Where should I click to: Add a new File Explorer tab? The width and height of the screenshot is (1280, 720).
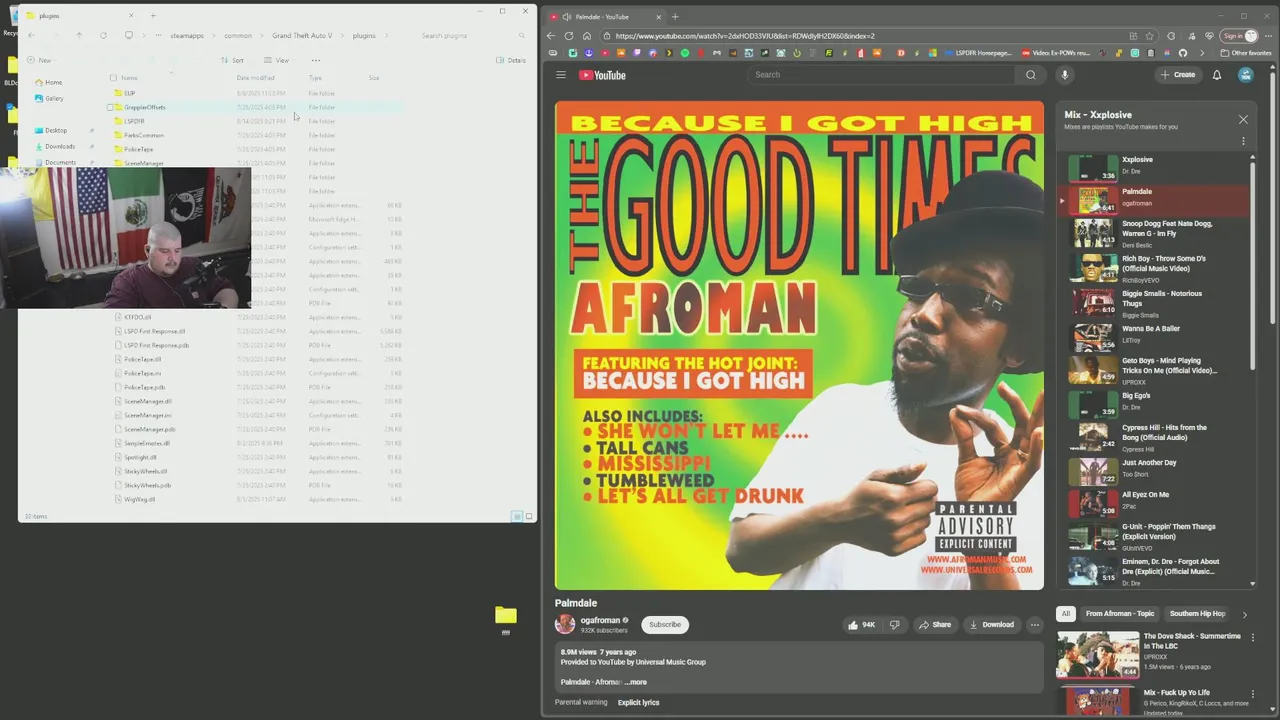point(153,15)
